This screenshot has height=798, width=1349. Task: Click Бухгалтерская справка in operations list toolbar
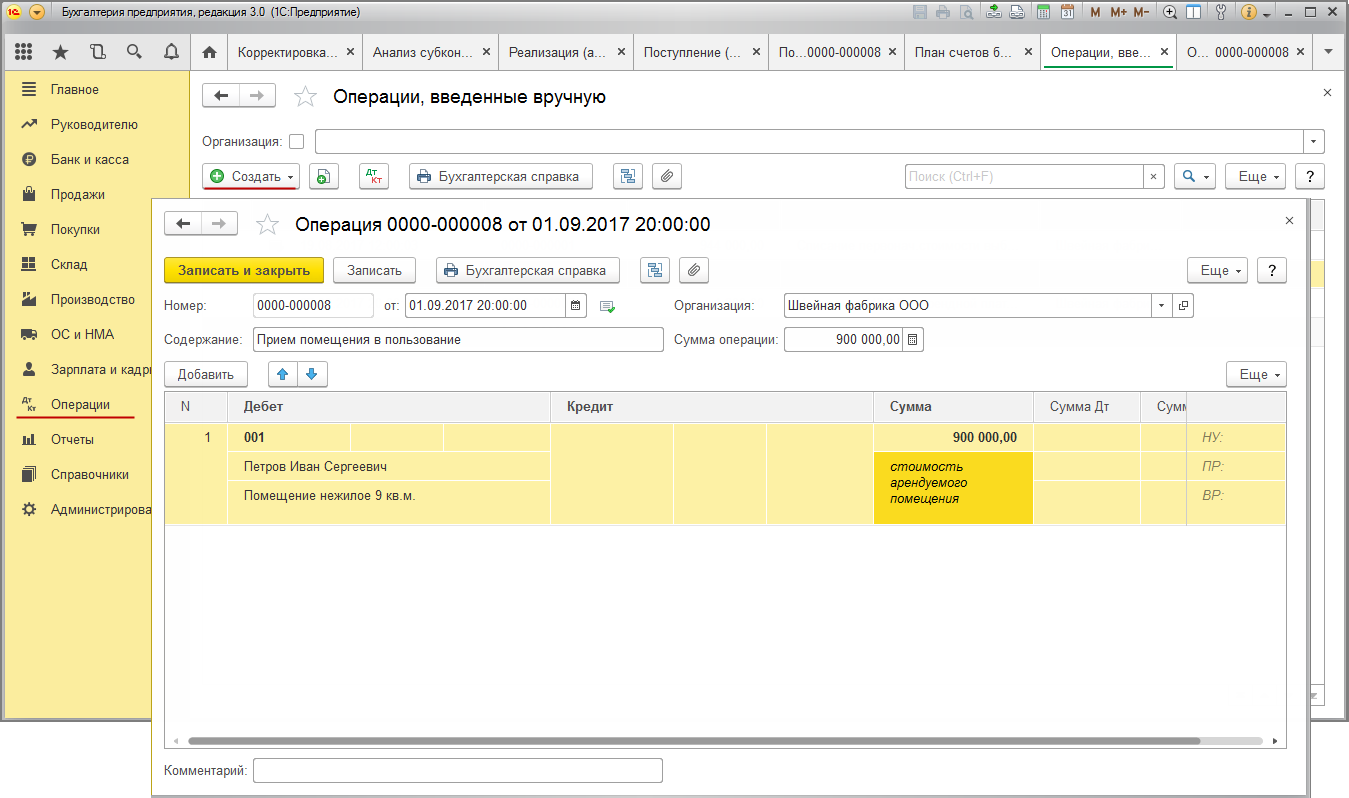point(501,176)
